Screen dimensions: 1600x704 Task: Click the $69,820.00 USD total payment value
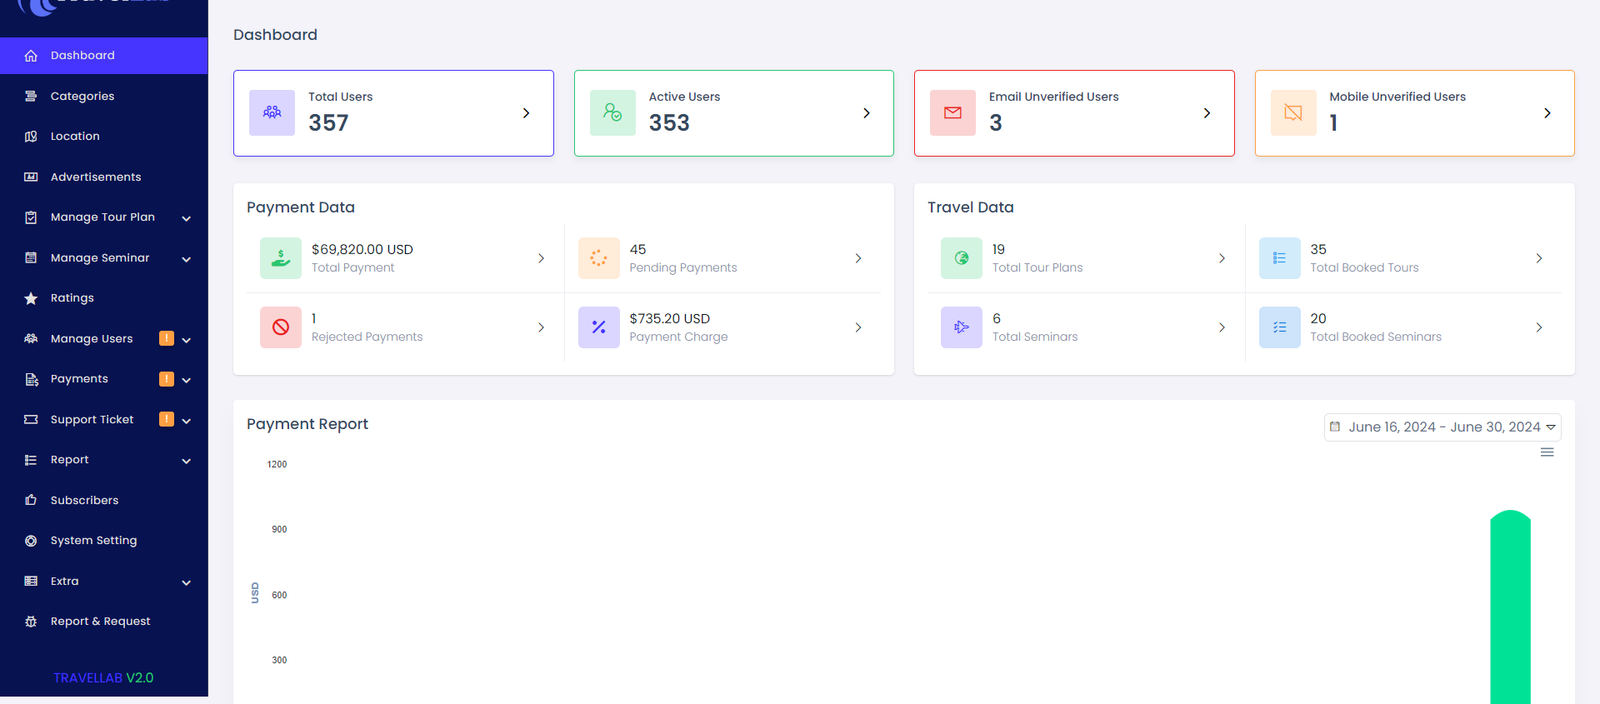(362, 249)
